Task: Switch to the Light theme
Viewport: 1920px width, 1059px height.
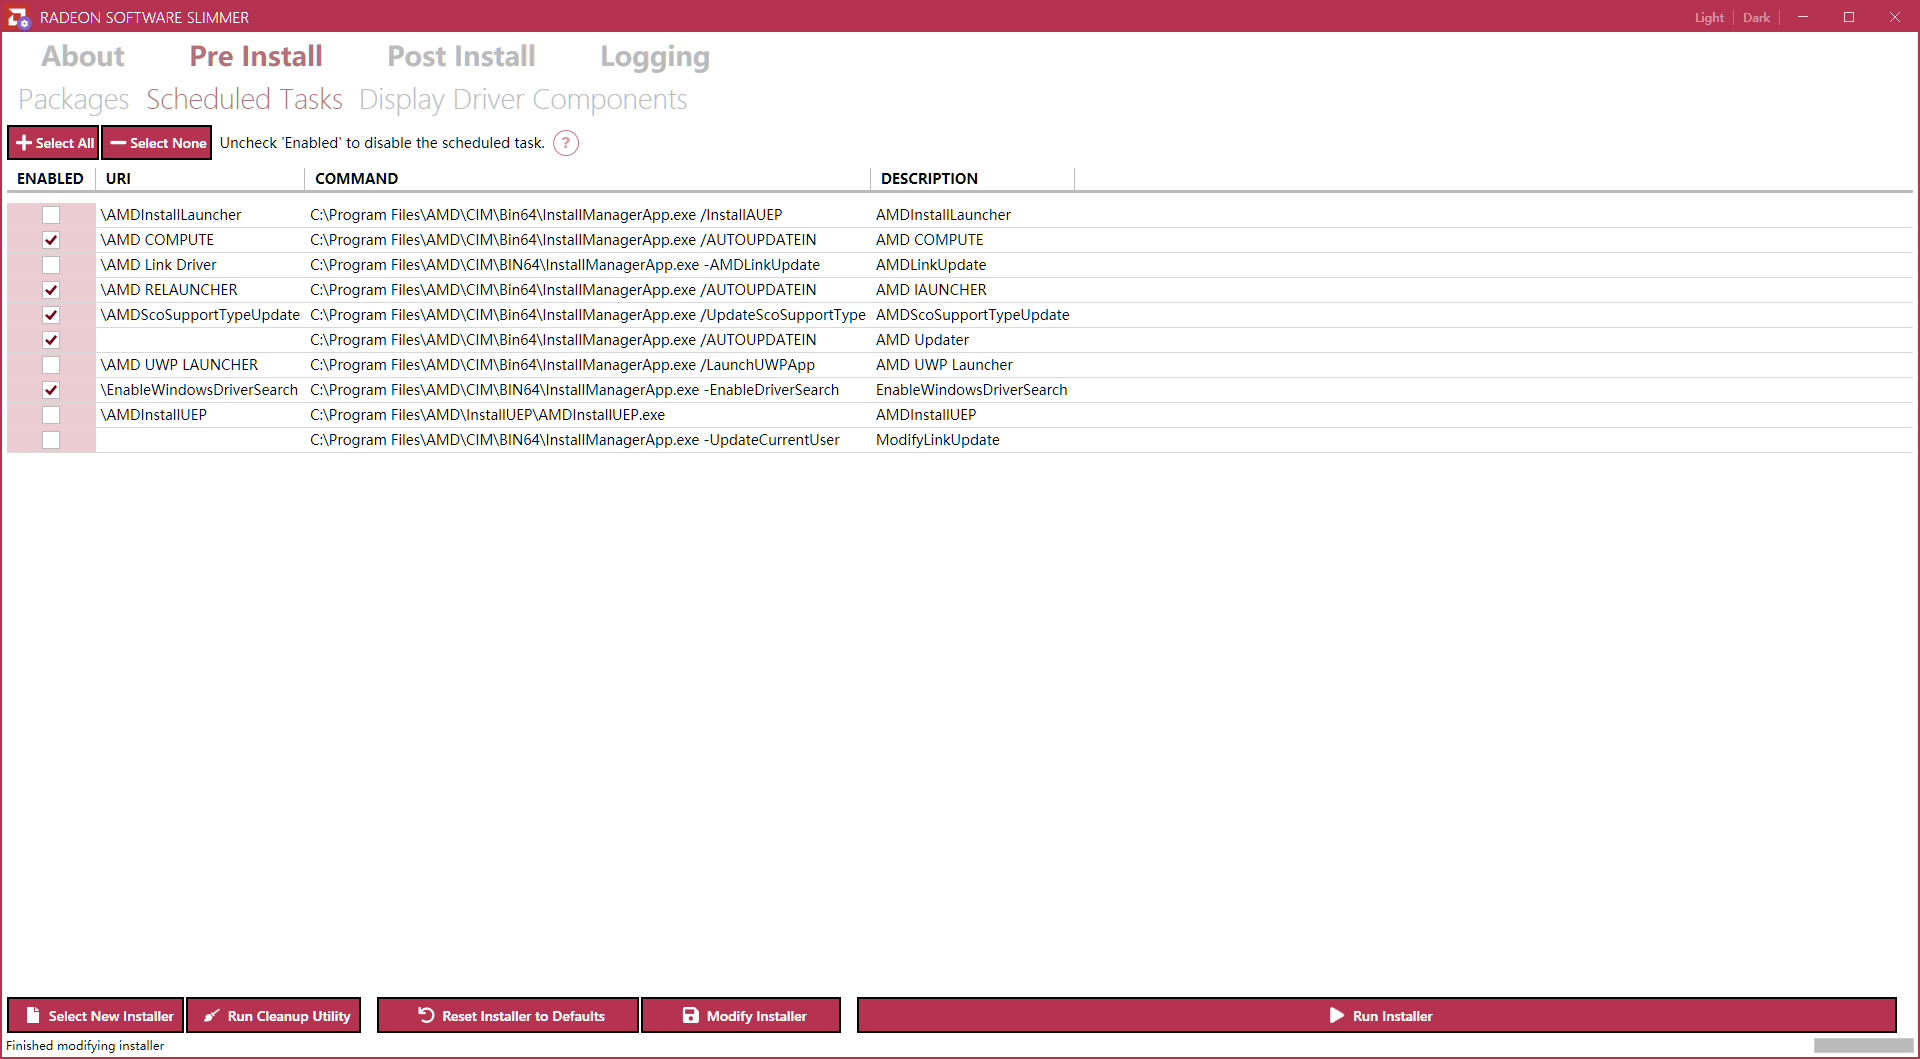Action: (x=1709, y=17)
